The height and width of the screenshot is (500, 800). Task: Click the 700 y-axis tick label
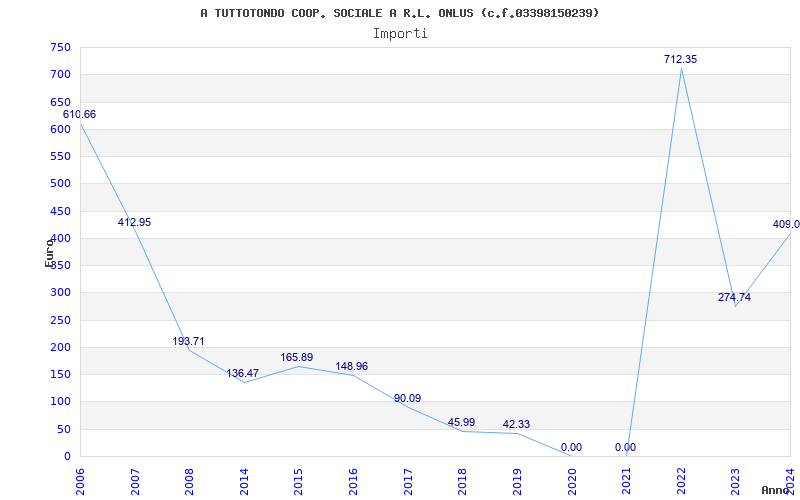[x=60, y=74]
